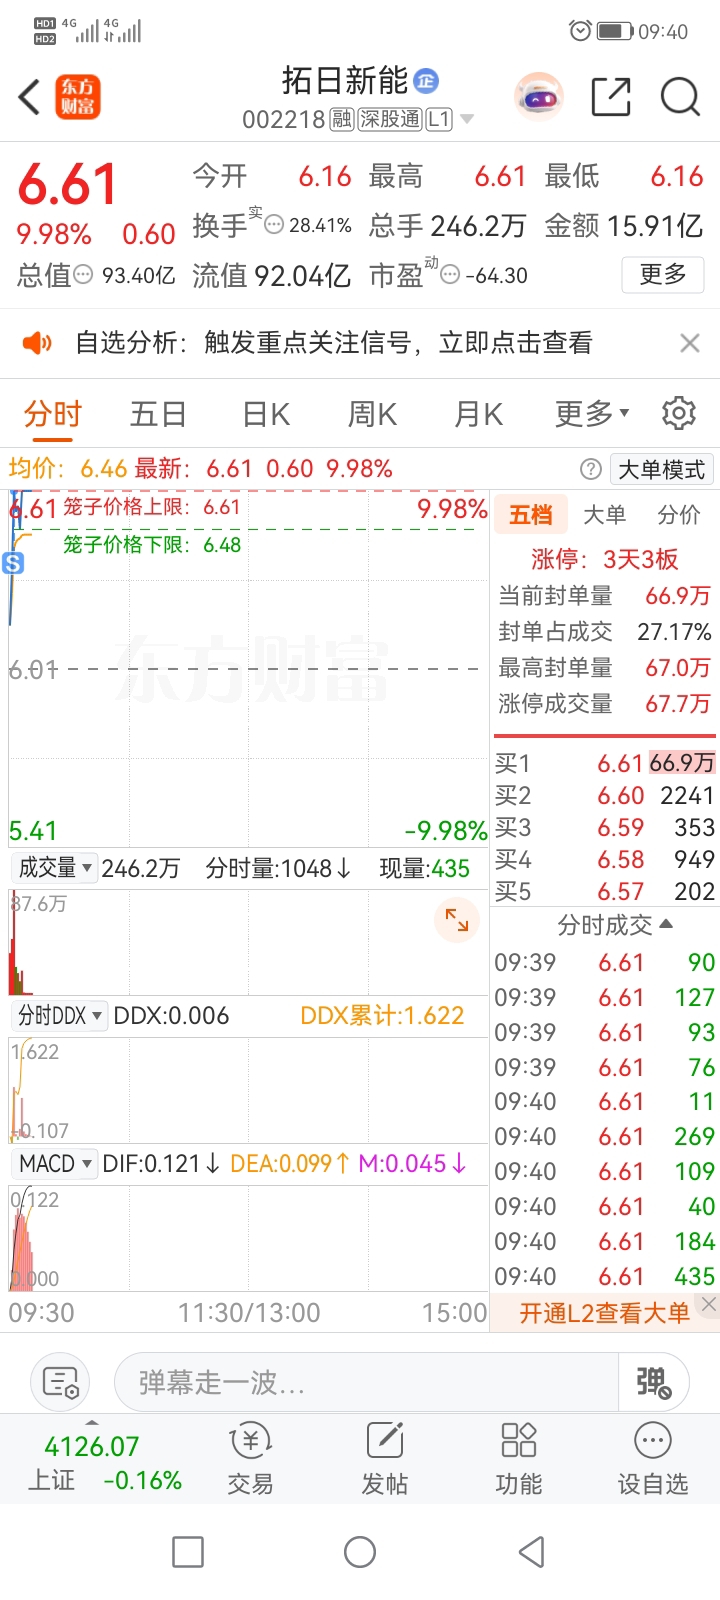Tap 开通L2查看大单 link

click(604, 1313)
